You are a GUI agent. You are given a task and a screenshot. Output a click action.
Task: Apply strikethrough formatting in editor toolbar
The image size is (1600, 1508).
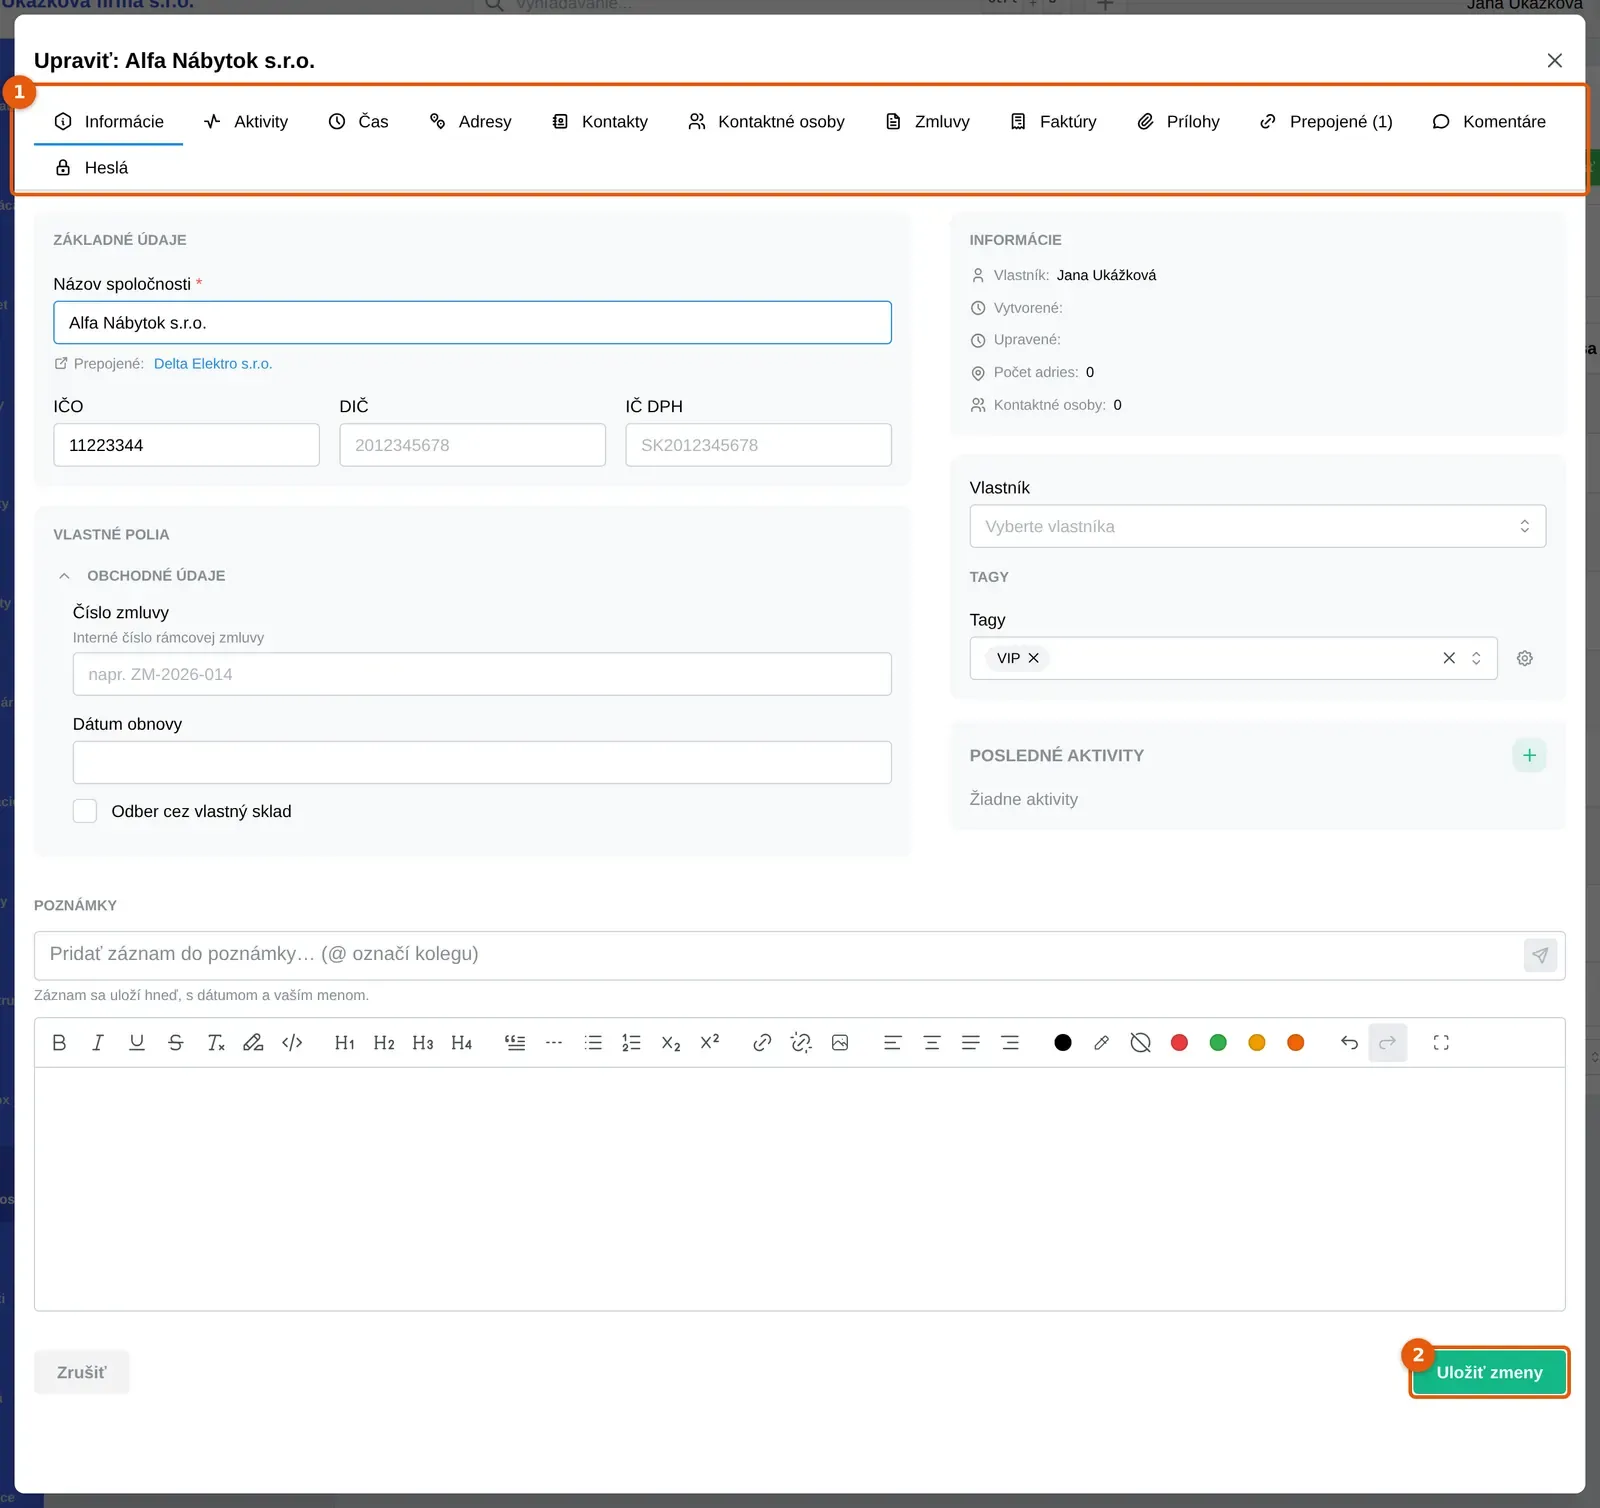[176, 1043]
